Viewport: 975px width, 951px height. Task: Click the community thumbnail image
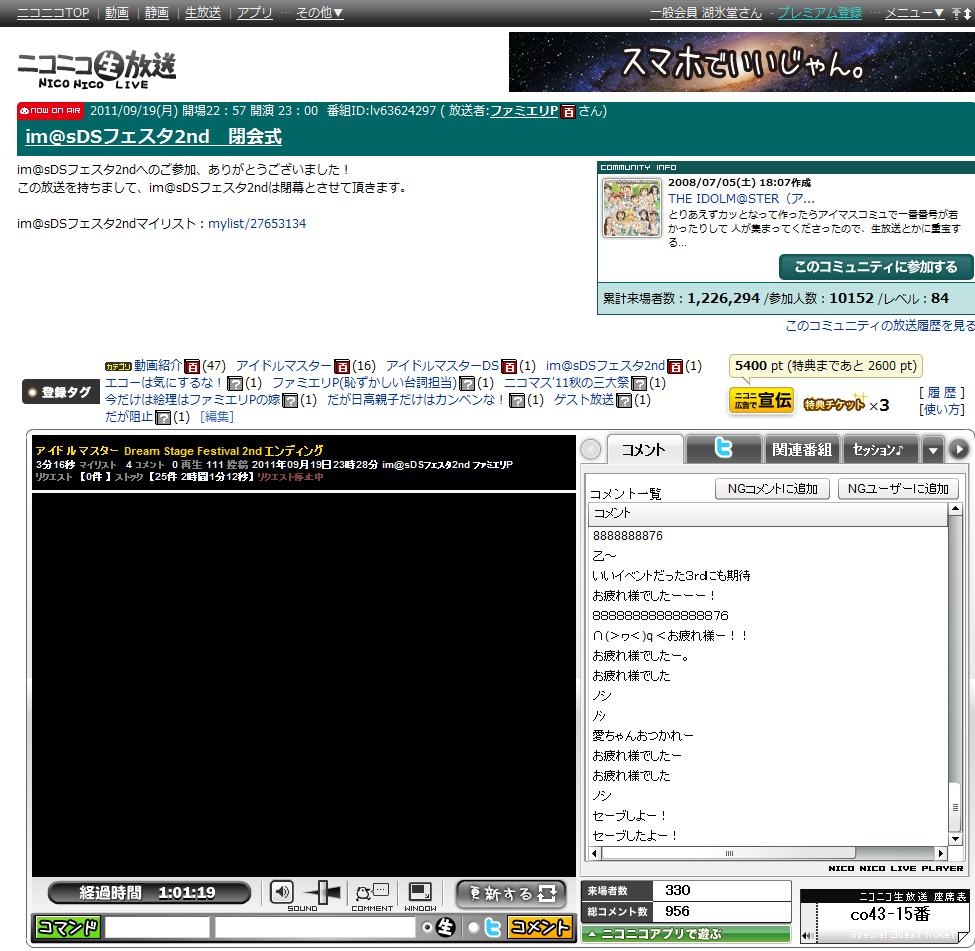[x=632, y=208]
